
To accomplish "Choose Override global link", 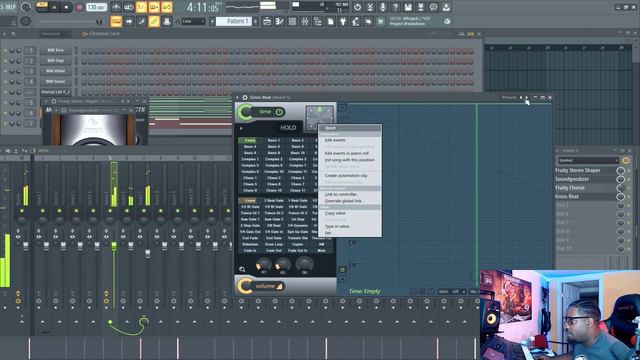I will (x=350, y=201).
